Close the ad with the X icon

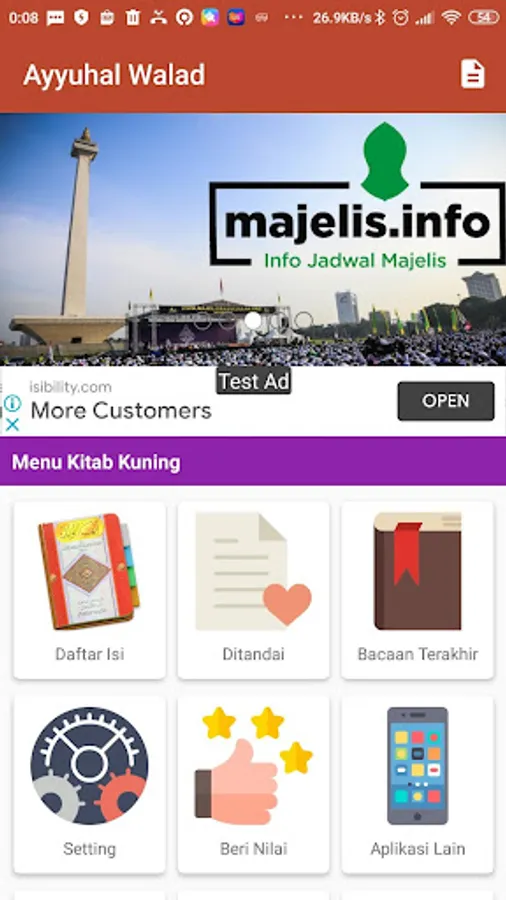[x=12, y=425]
